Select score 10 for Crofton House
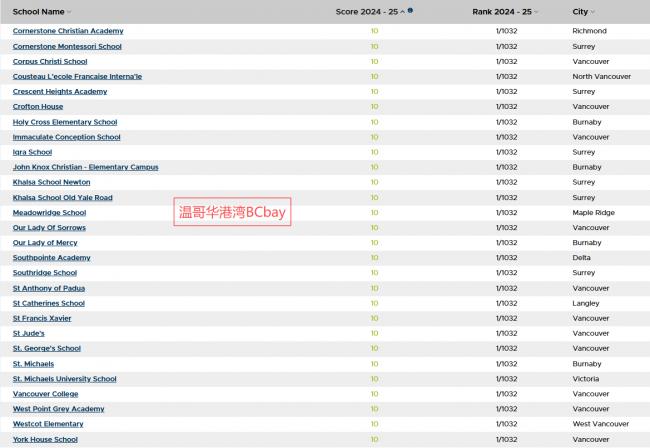Screen dimensions: 650x448 point(374,107)
